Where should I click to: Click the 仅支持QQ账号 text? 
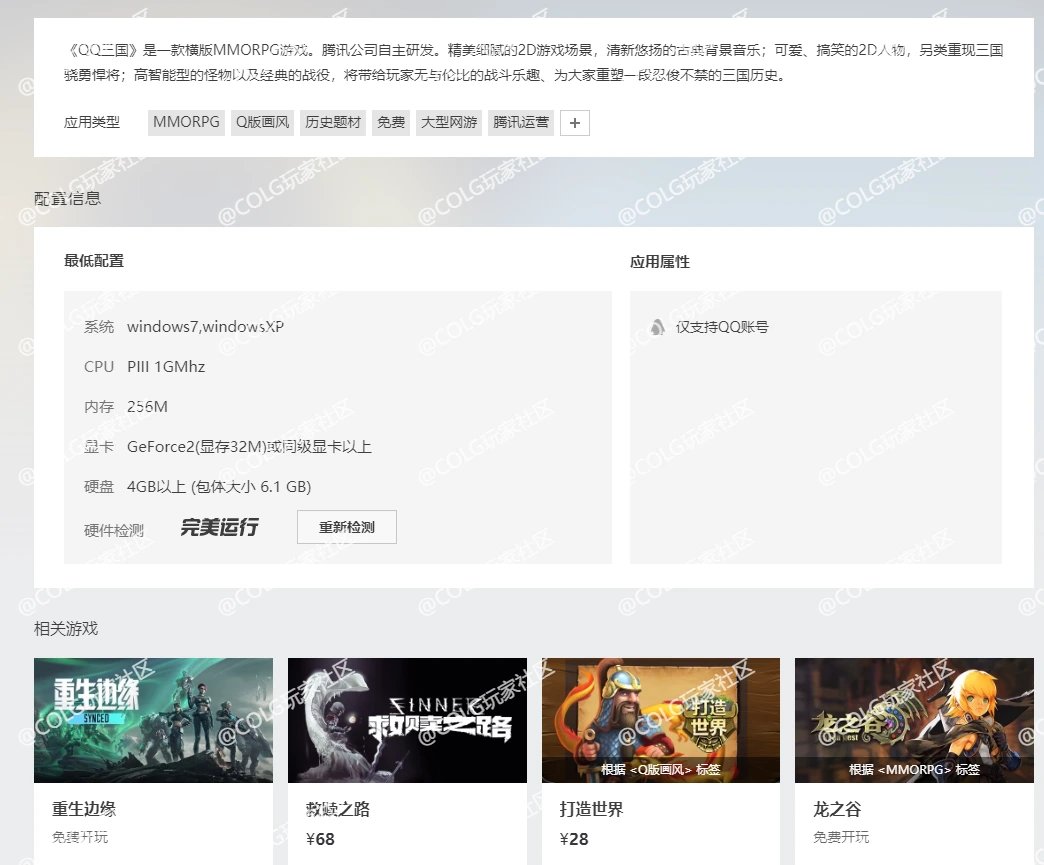(722, 327)
